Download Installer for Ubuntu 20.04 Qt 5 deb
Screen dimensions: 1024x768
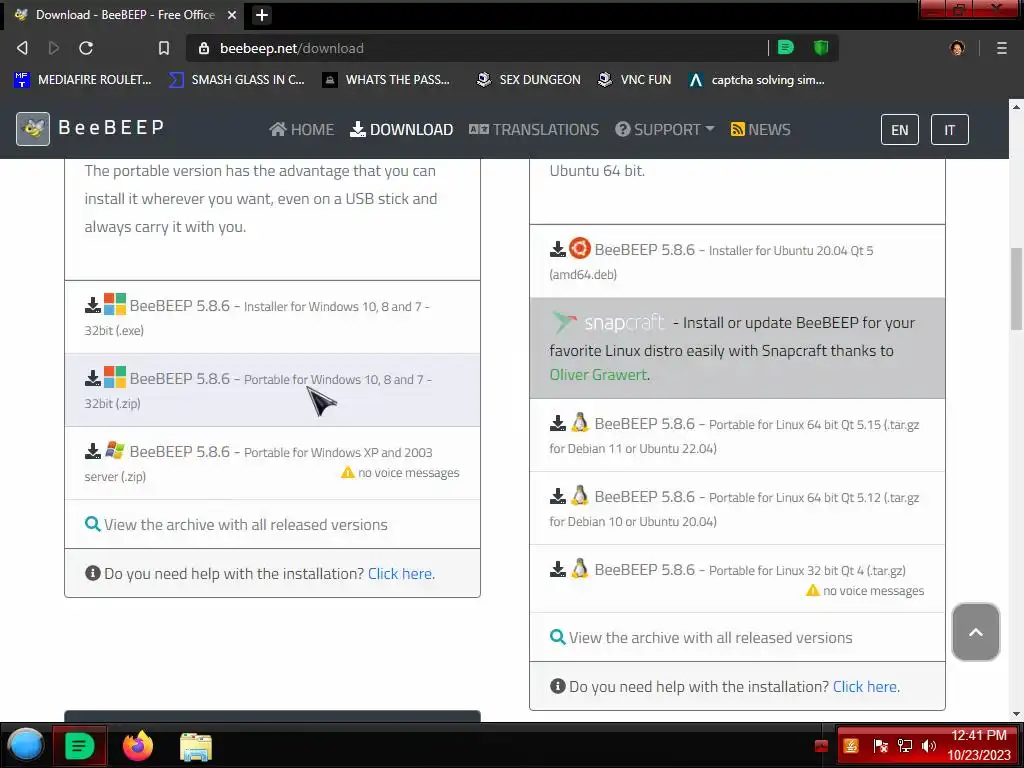coord(737,261)
